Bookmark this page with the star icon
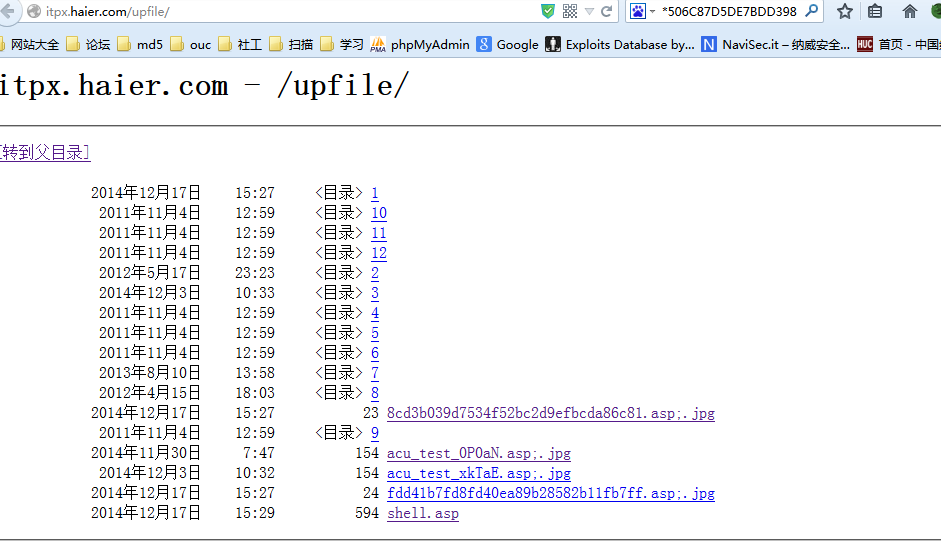Viewport: 941px width, 557px height. 844,11
